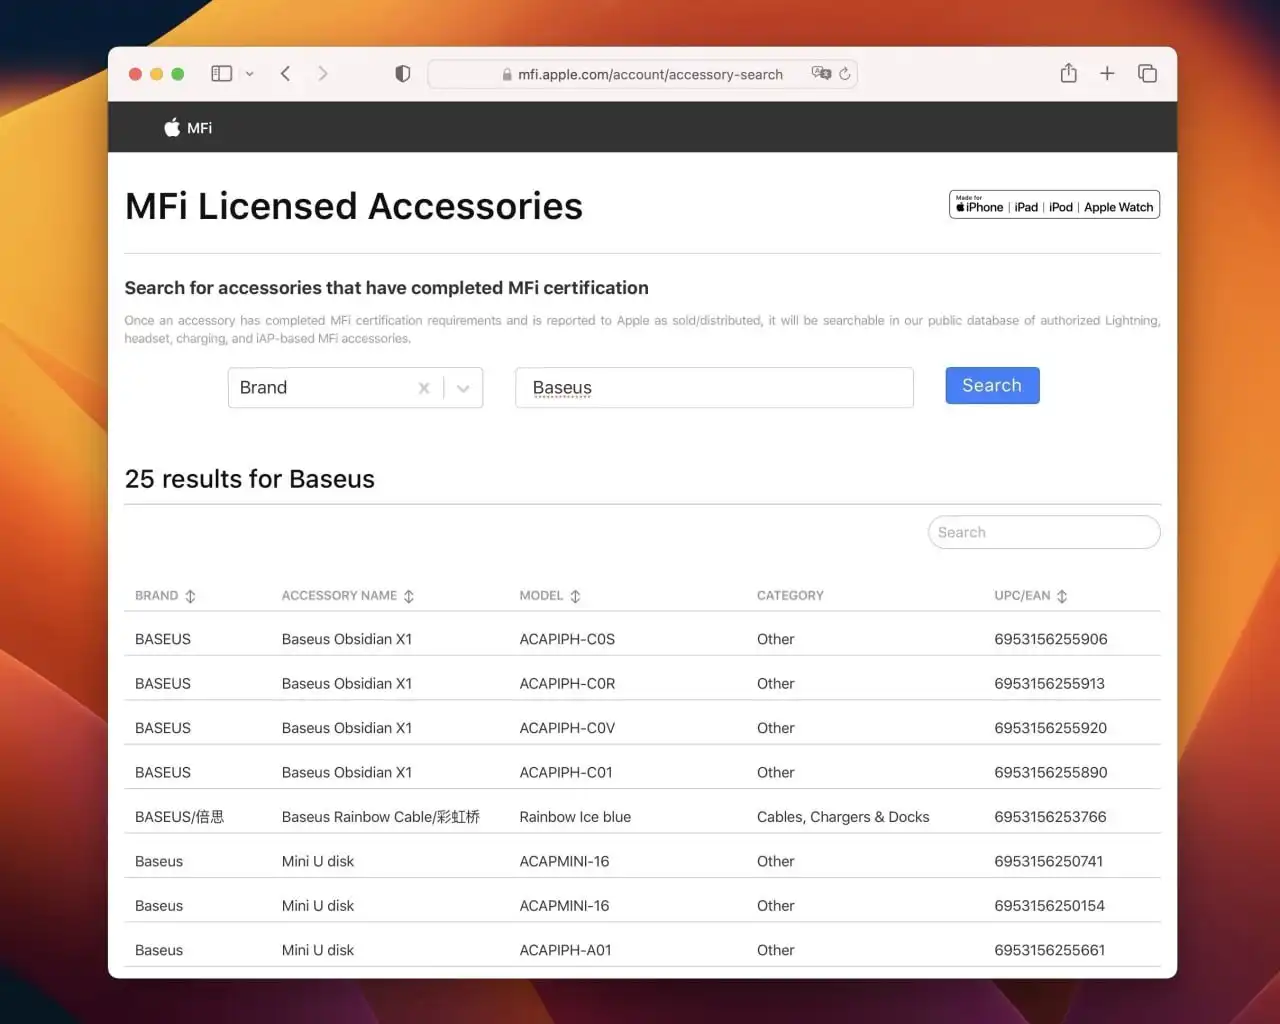Go forward with the forward arrow
This screenshot has width=1280, height=1024.
coord(322,74)
